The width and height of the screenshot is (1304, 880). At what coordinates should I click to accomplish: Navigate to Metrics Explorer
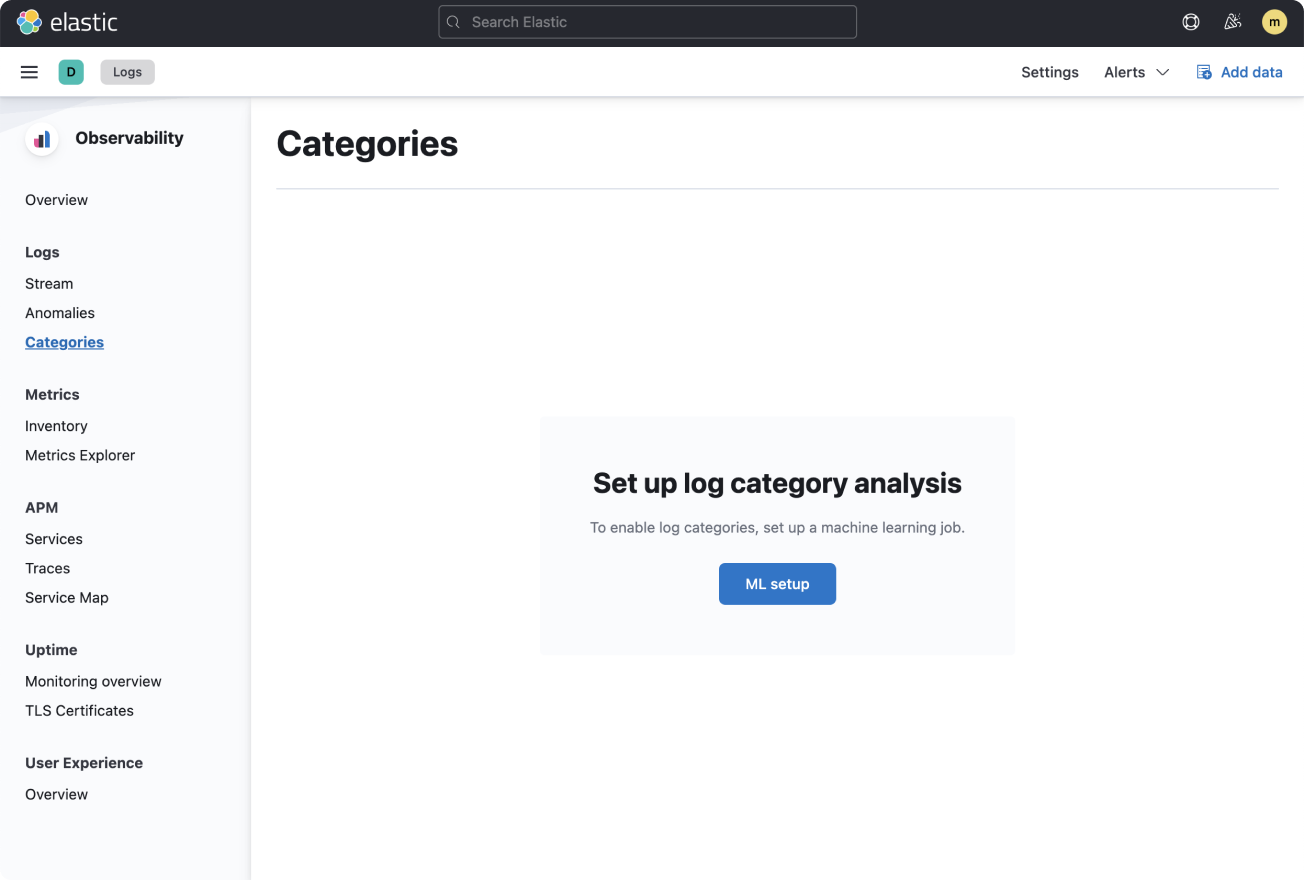pyautogui.click(x=80, y=455)
